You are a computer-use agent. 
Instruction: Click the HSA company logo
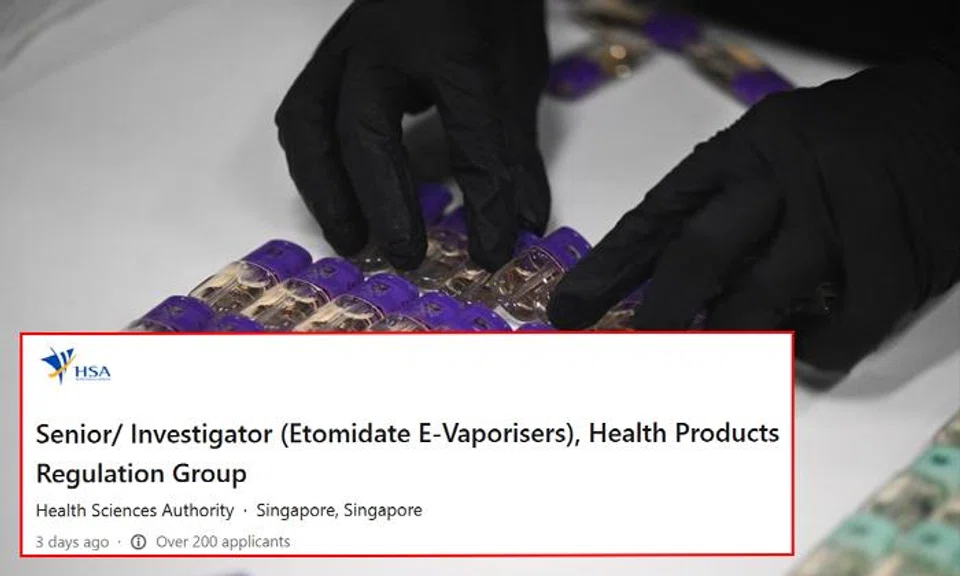click(76, 366)
